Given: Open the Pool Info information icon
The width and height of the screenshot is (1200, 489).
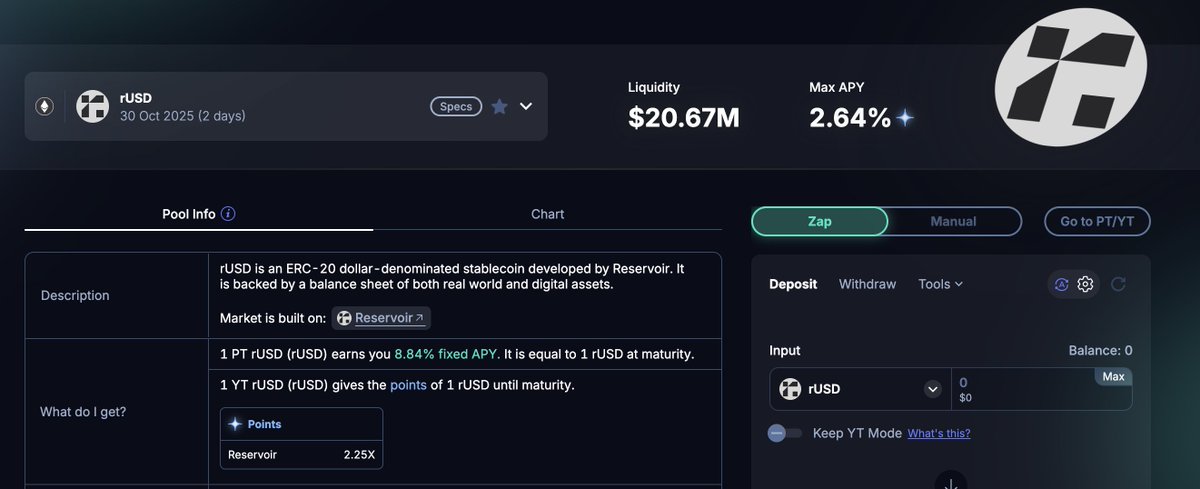Looking at the screenshot, I should coord(228,214).
